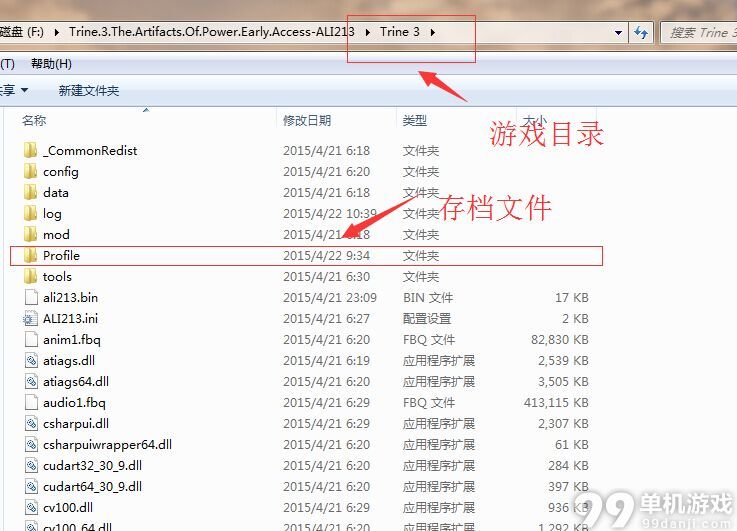Image resolution: width=737 pixels, height=531 pixels.
Task: Sort by 修改日期 column header
Action: (x=307, y=120)
